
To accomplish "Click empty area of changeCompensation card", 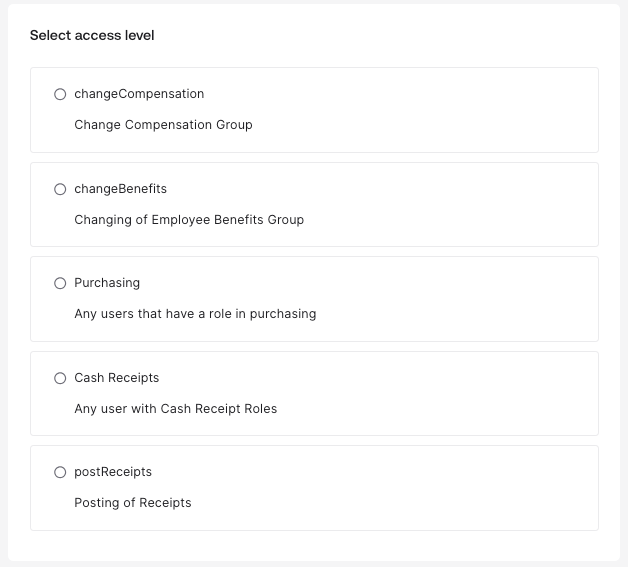I will (450, 110).
